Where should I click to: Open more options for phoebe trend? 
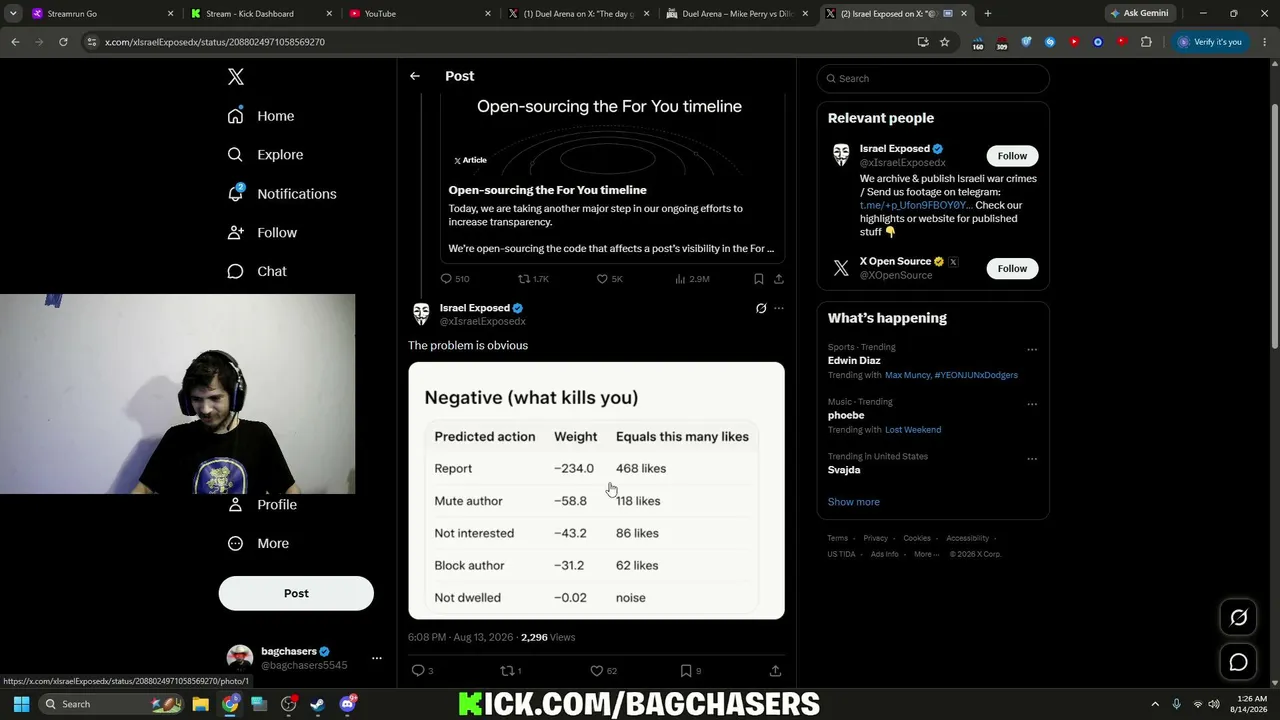coord(1032,405)
